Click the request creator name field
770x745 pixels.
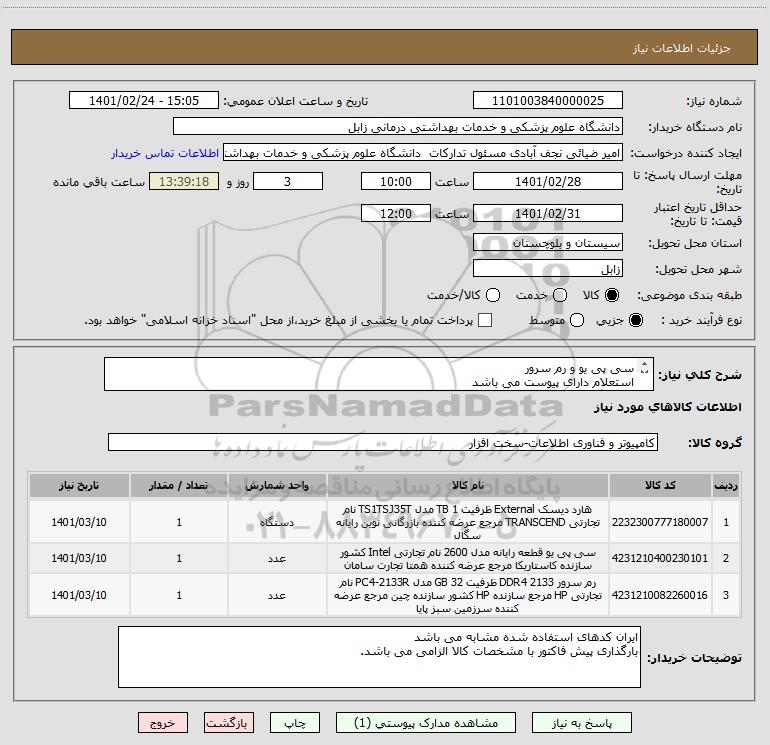423,153
